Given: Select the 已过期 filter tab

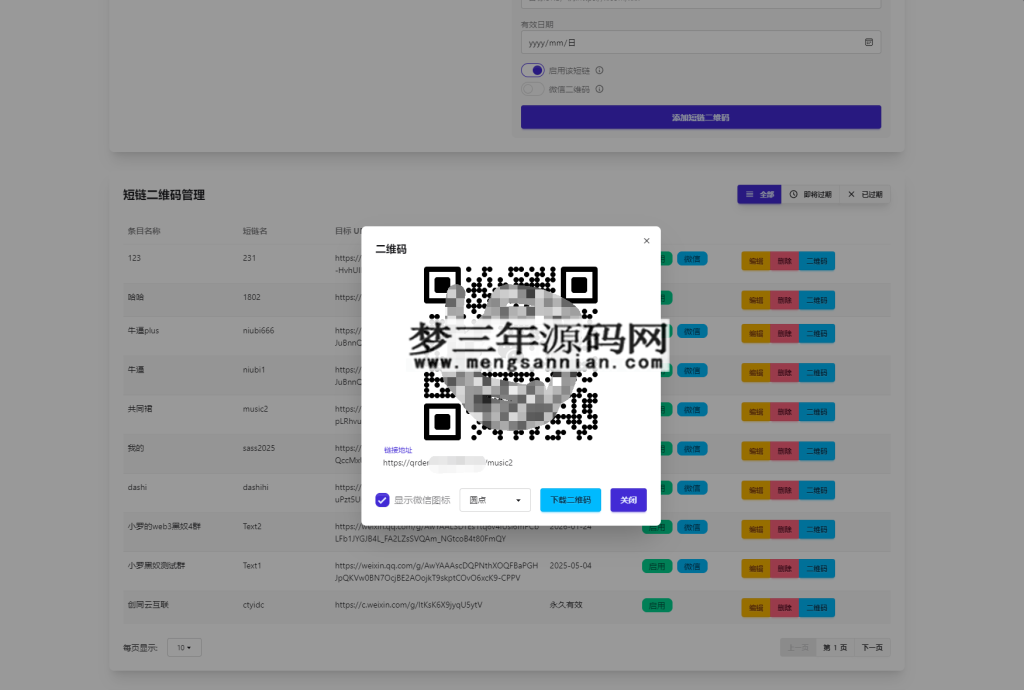Looking at the screenshot, I should (x=865, y=195).
